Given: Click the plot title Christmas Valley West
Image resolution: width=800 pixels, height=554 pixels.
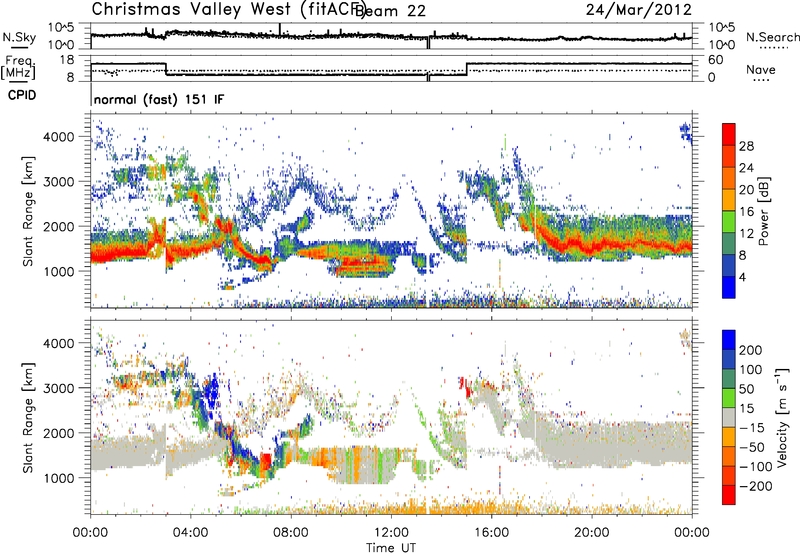Looking at the screenshot, I should point(193,9).
